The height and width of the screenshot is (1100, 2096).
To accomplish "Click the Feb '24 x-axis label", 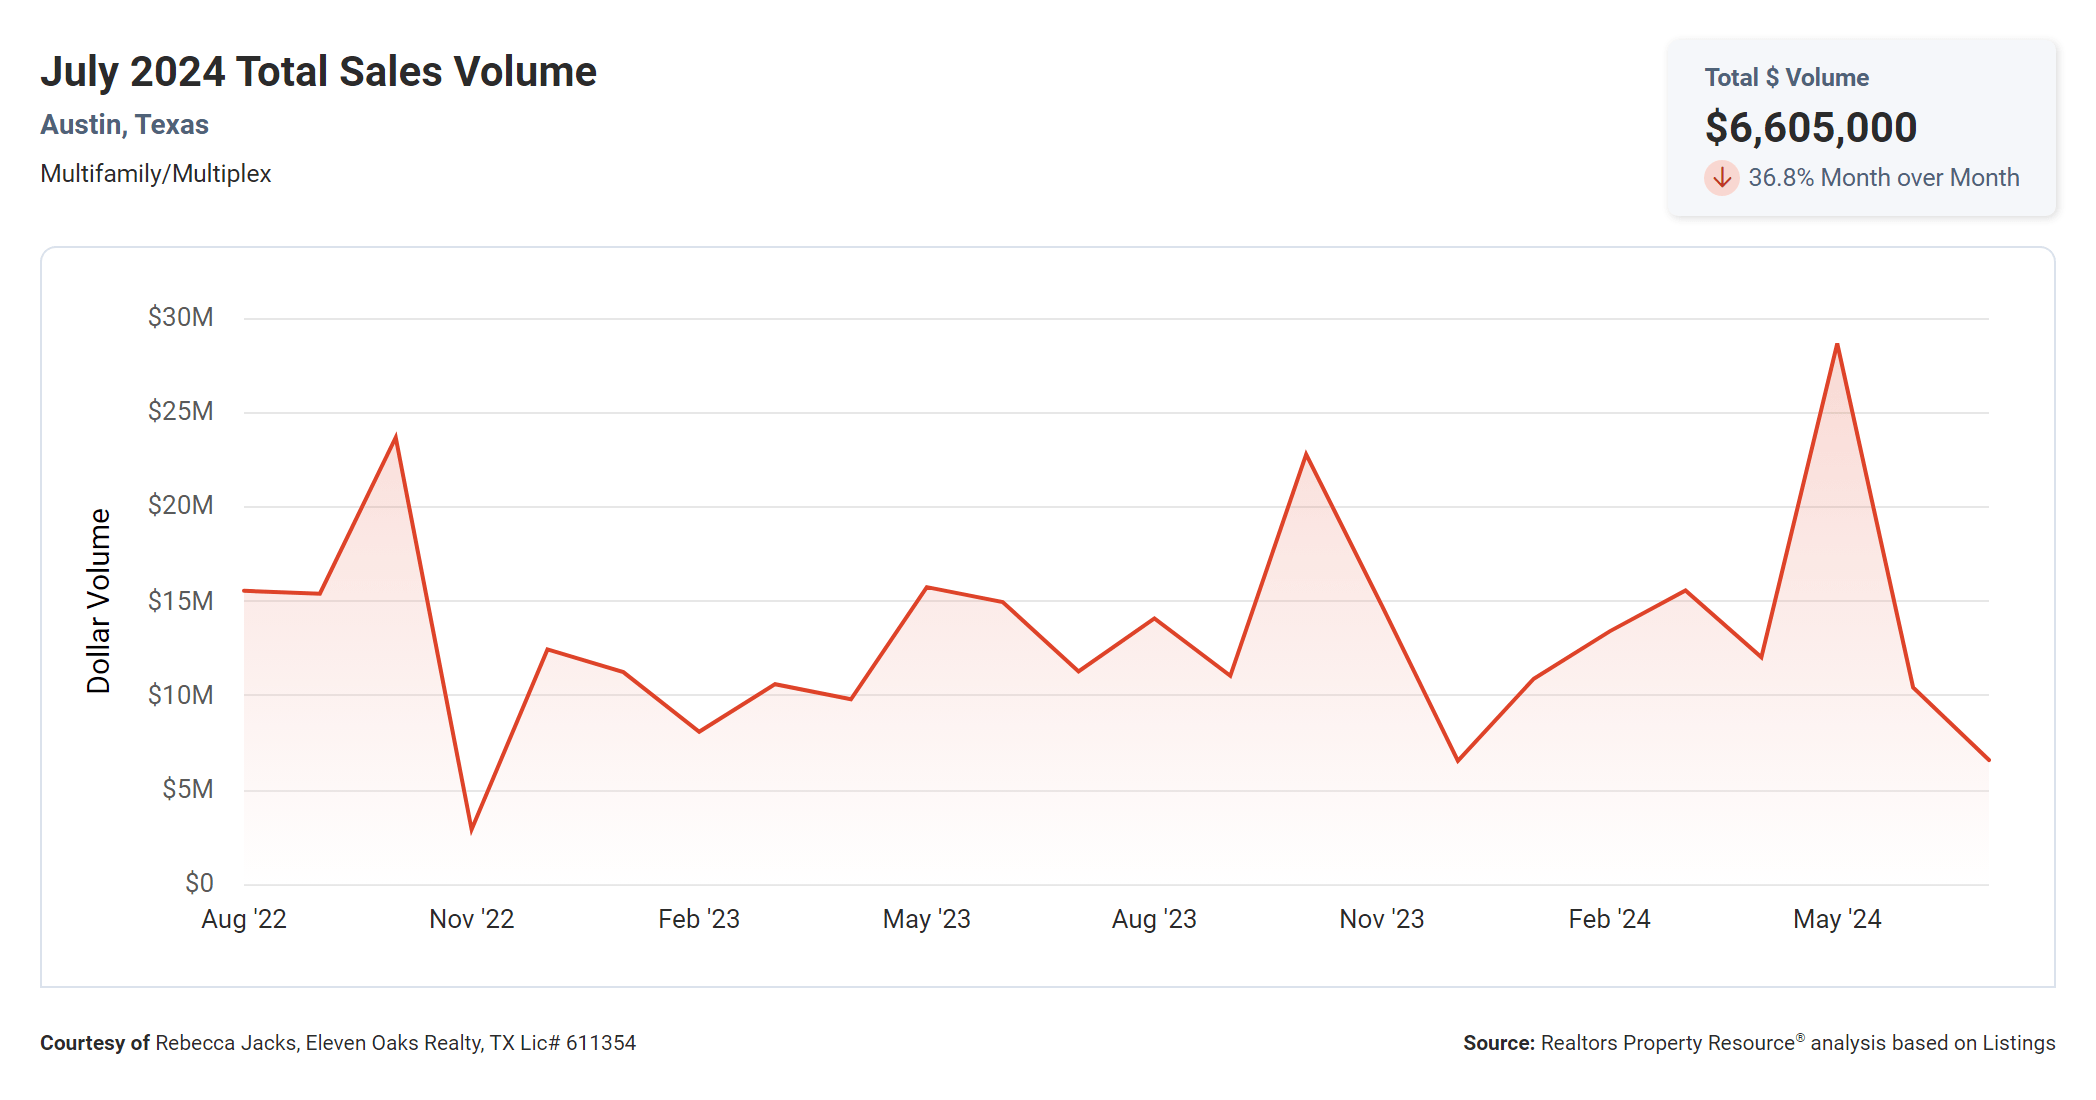I will (1609, 919).
